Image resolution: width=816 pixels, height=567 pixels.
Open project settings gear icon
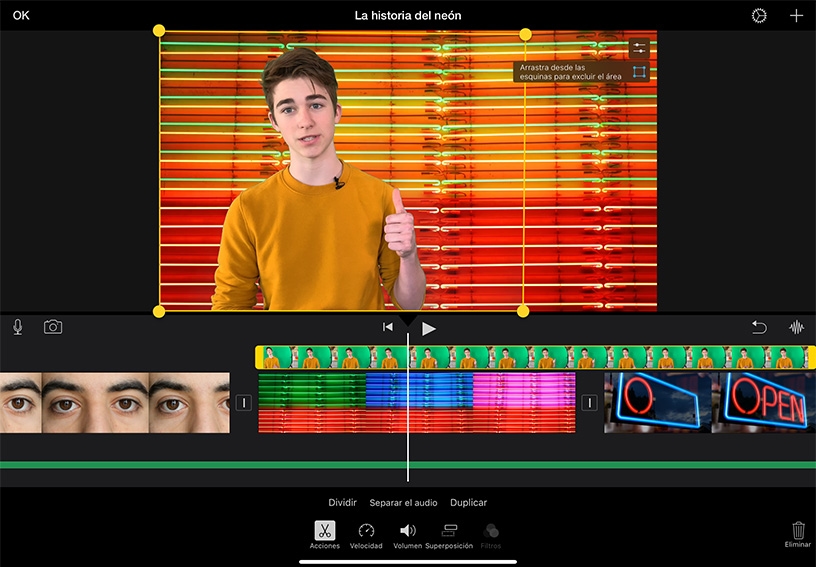coord(759,16)
